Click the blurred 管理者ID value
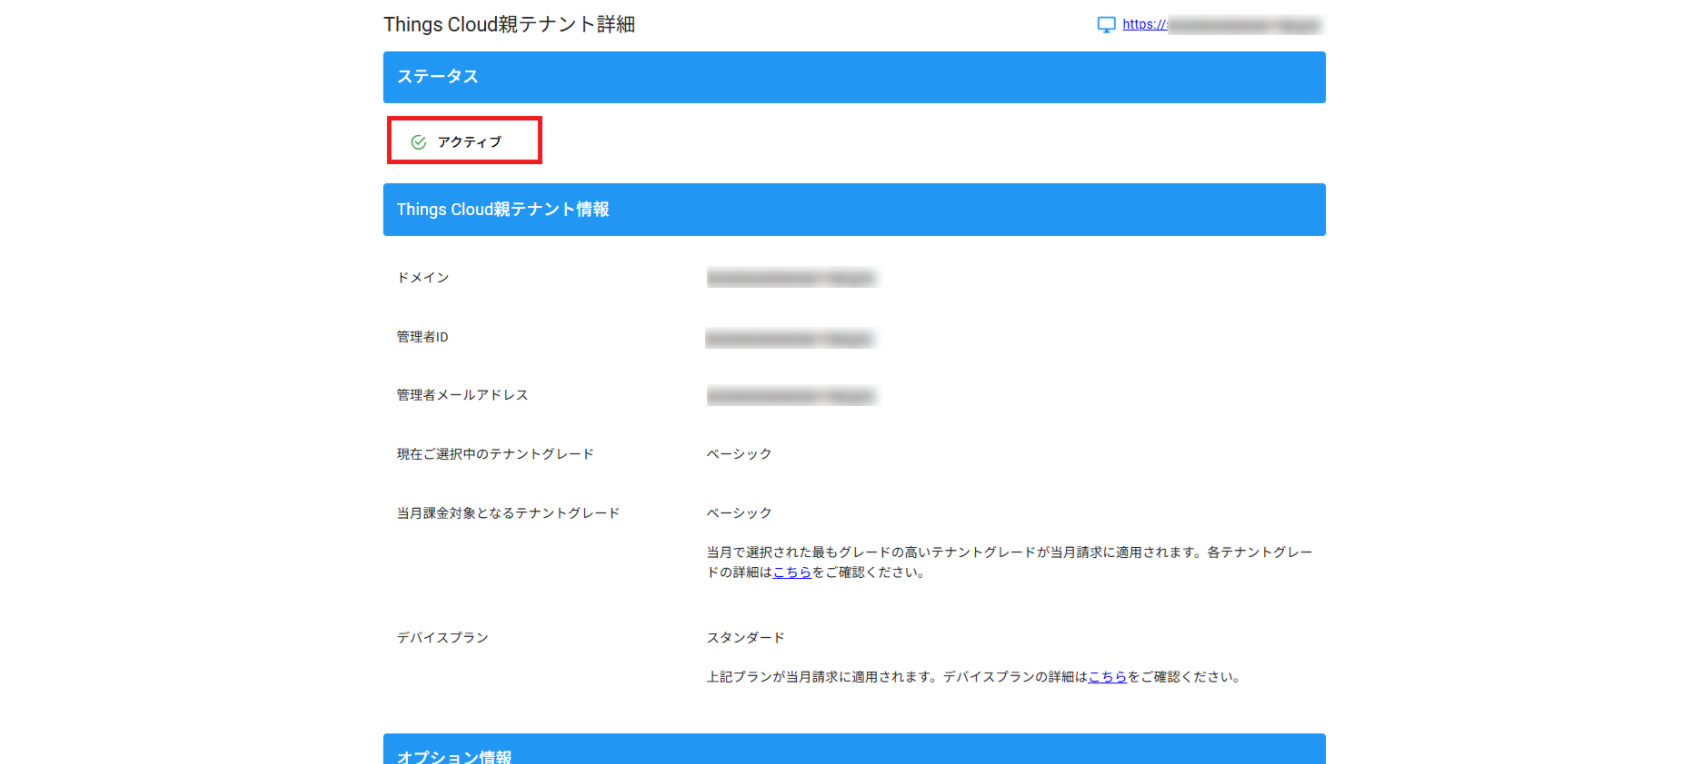 [x=790, y=339]
